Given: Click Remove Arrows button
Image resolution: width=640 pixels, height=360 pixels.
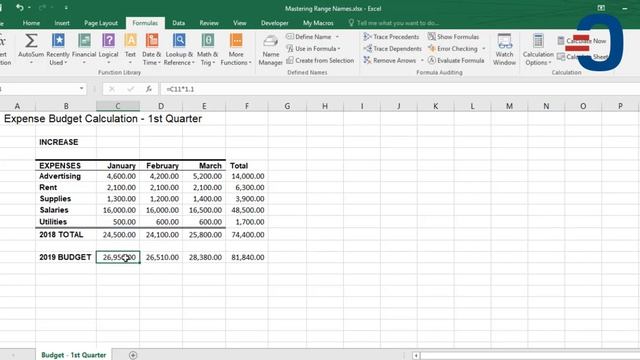Looking at the screenshot, I should tap(390, 60).
